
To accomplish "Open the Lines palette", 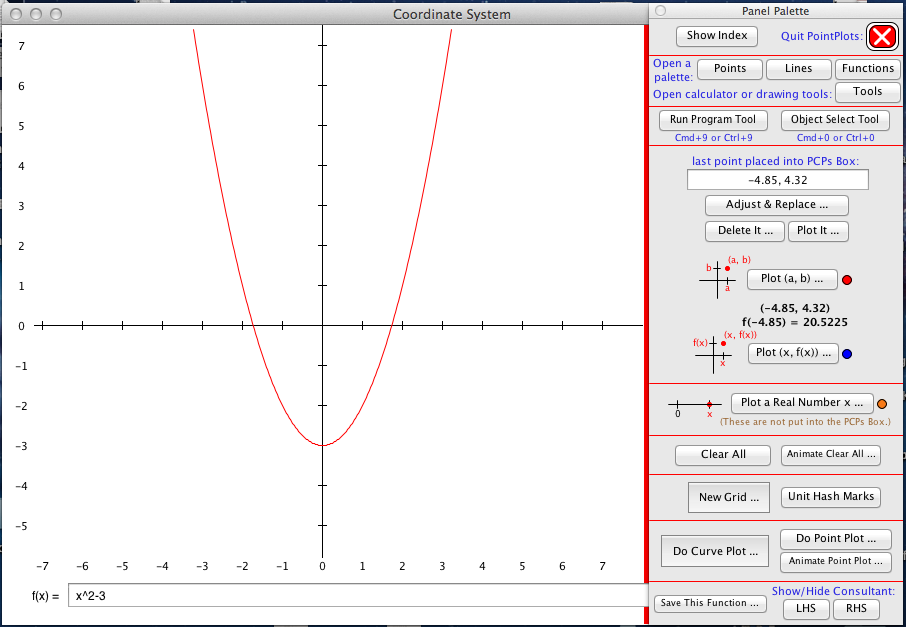I will (x=799, y=69).
